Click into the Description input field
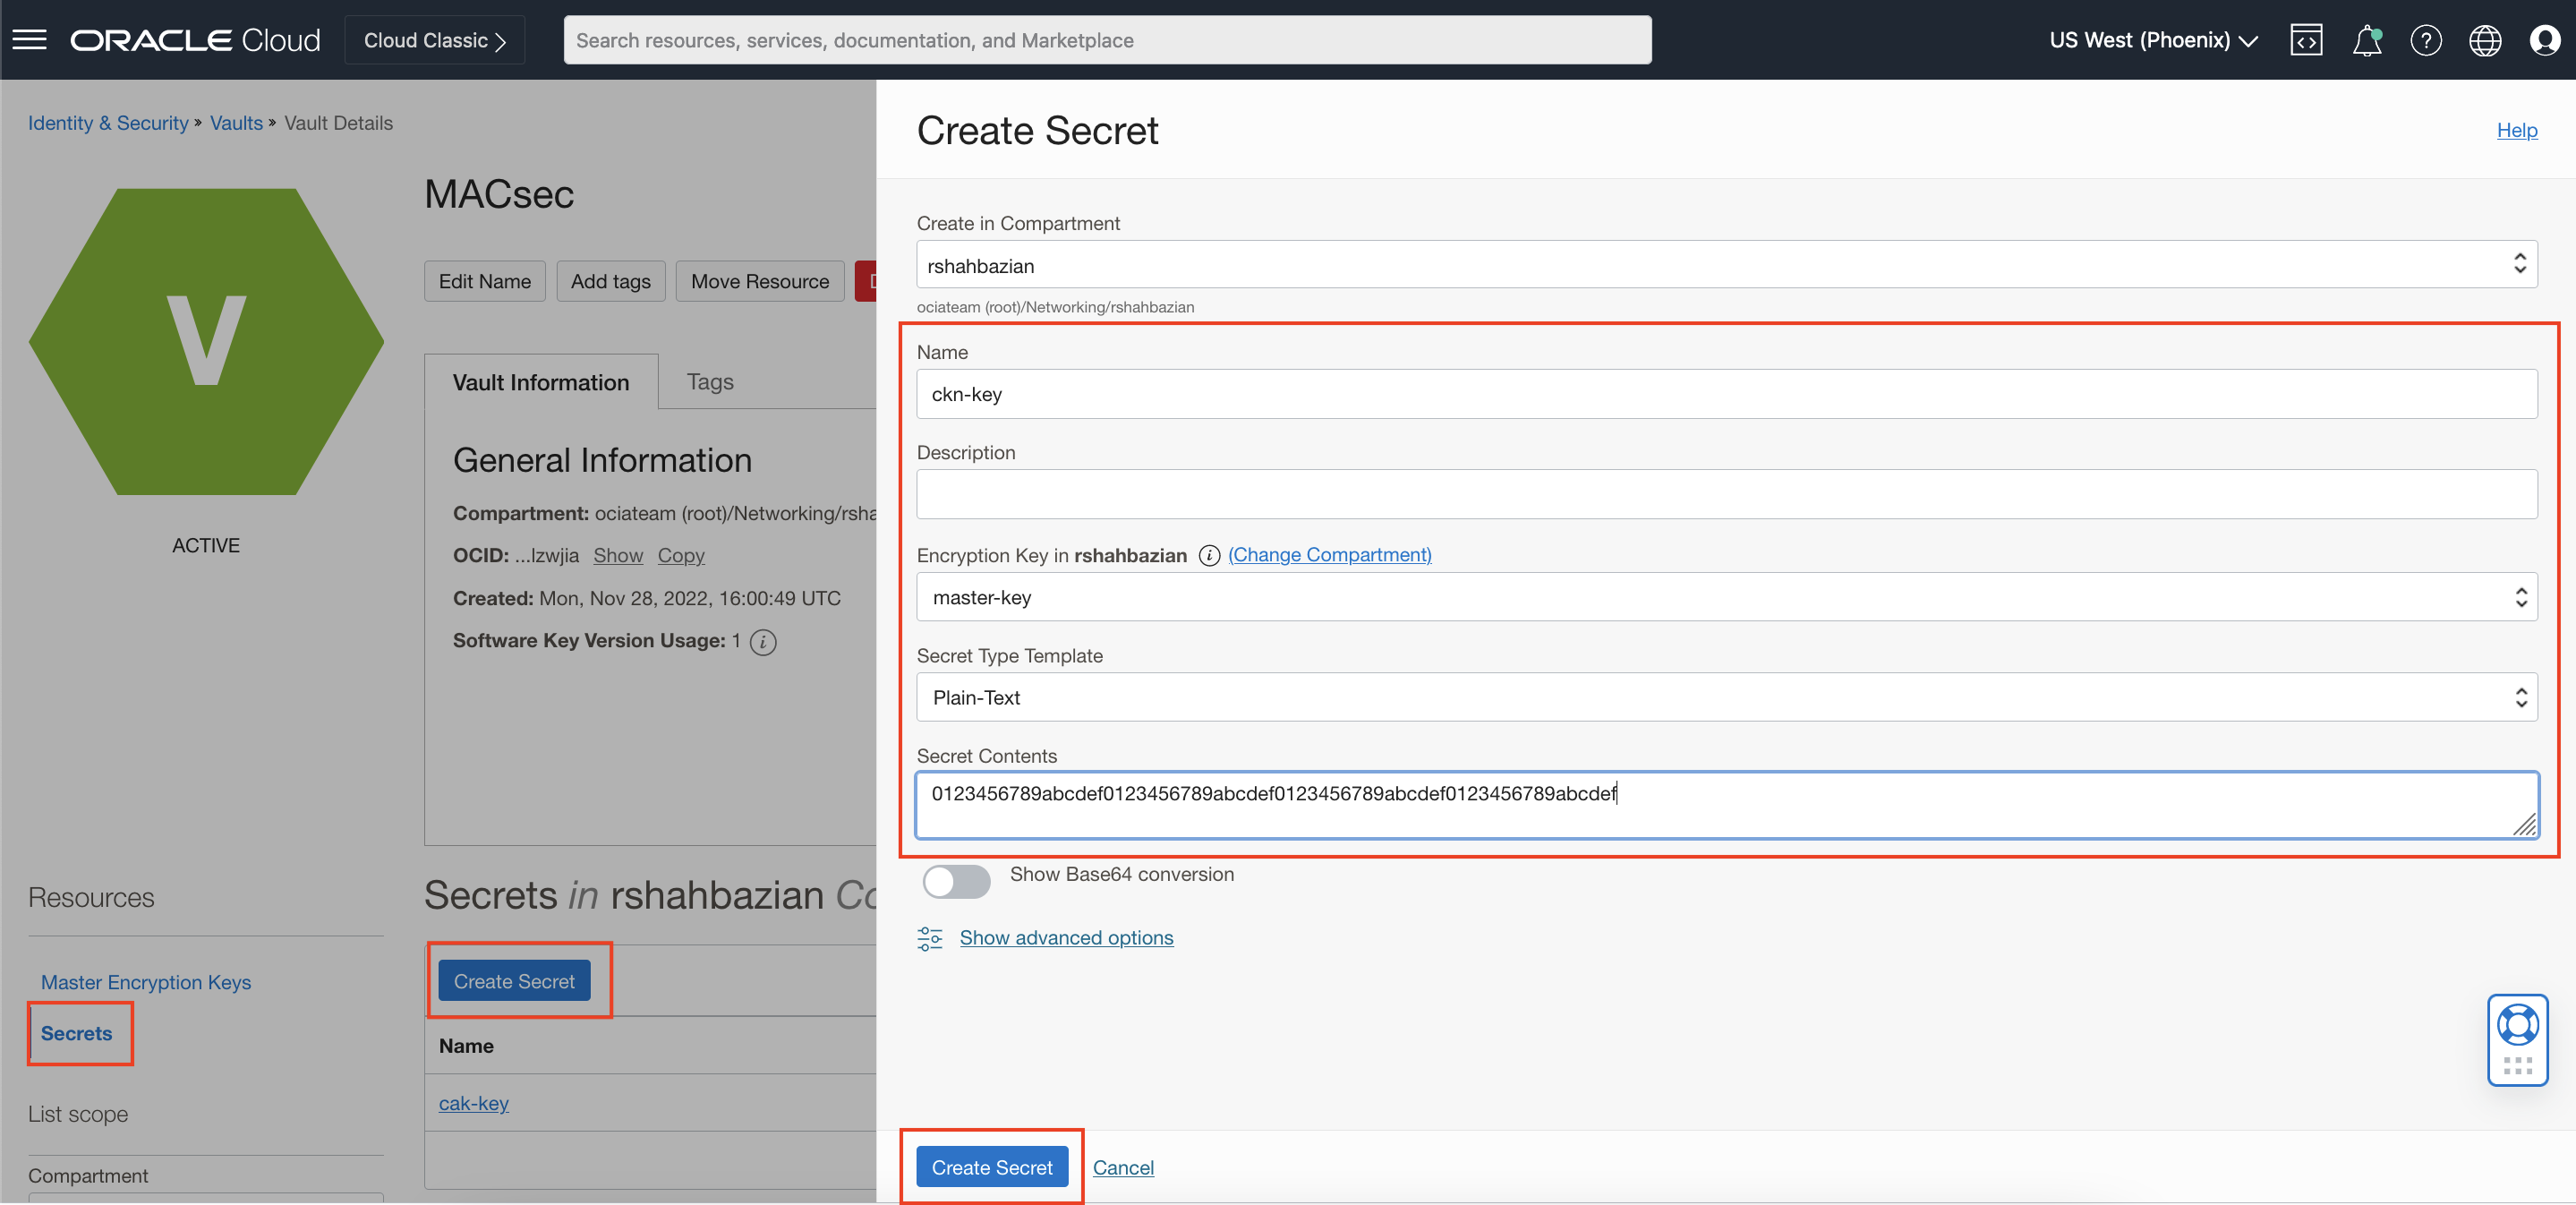 [x=1726, y=494]
